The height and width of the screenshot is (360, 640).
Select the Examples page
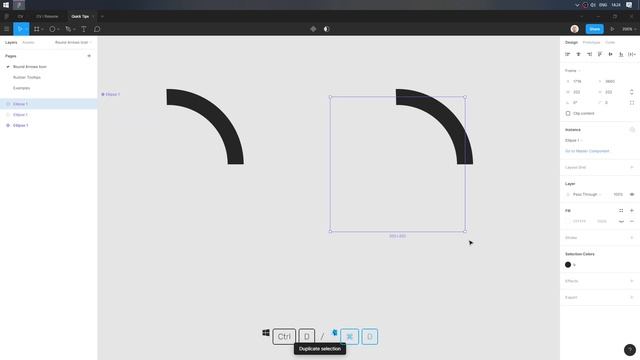[22, 88]
